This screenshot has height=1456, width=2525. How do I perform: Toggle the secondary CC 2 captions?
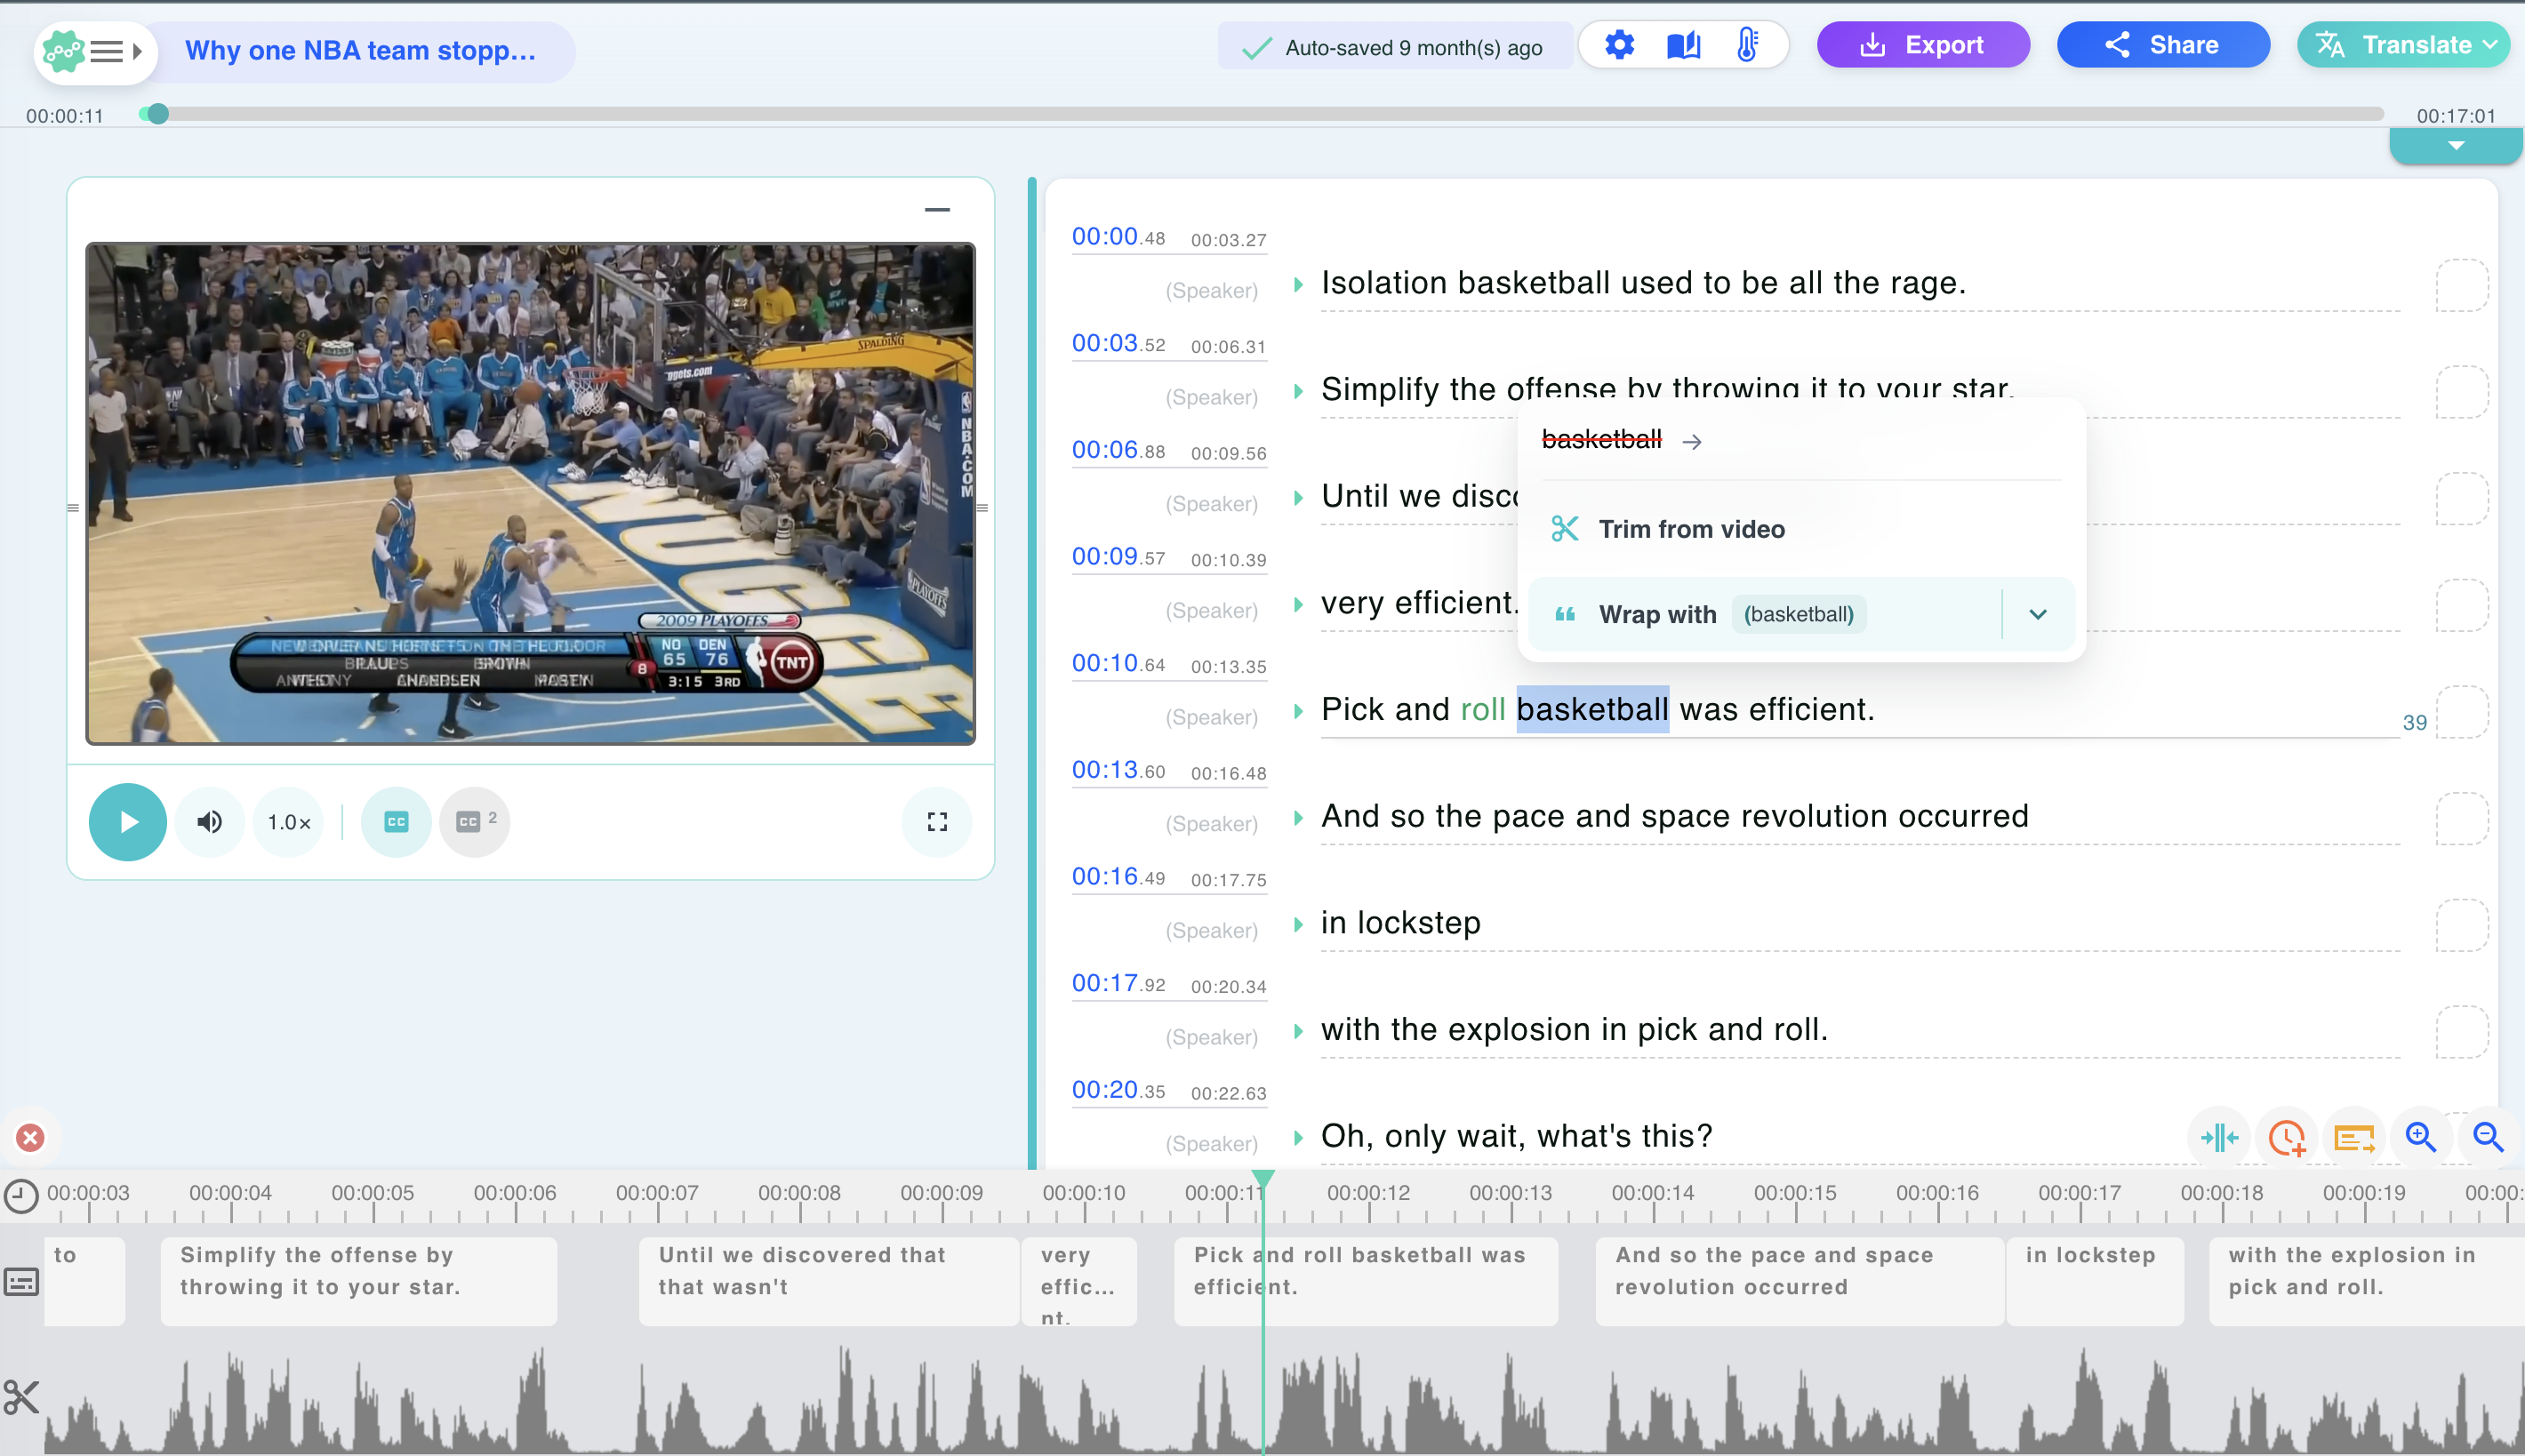coord(474,822)
